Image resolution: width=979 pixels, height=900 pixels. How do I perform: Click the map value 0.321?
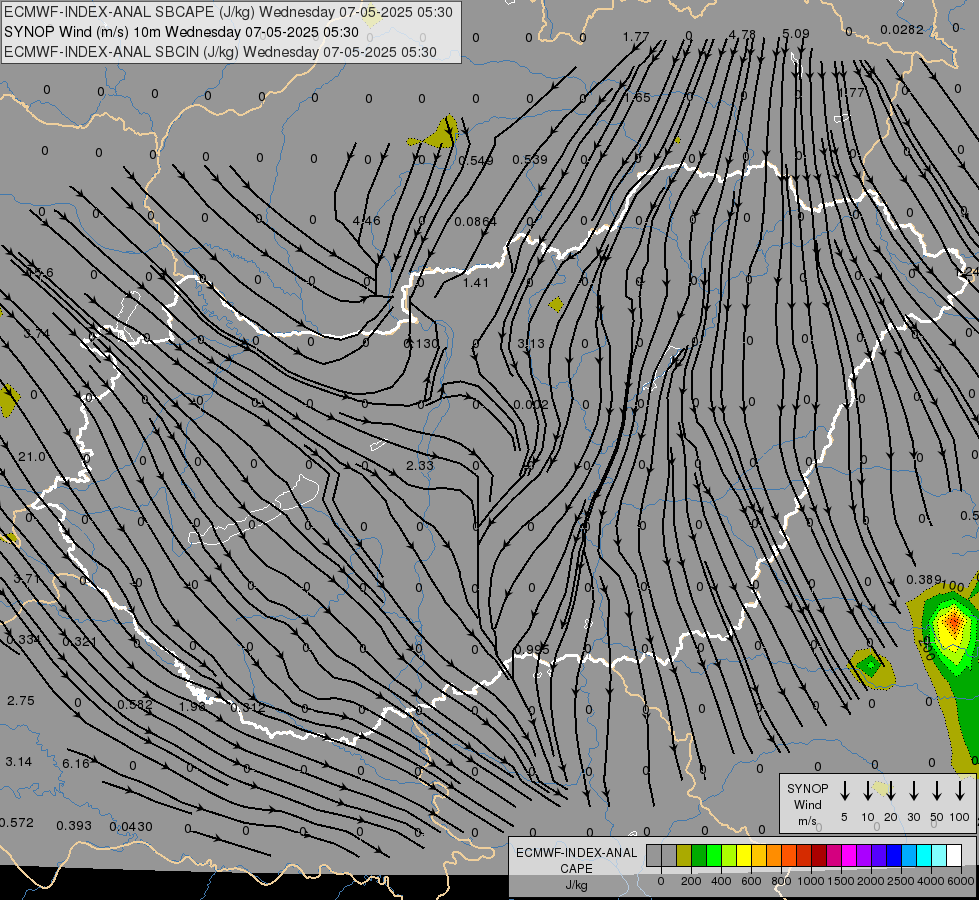[x=79, y=642]
